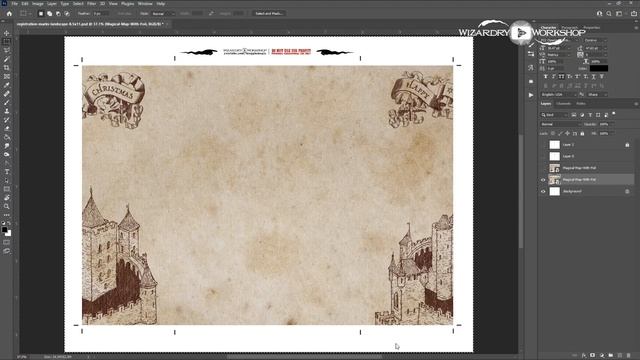Viewport: 640px width, 360px height.
Task: Open the File menu
Action: 15,4
